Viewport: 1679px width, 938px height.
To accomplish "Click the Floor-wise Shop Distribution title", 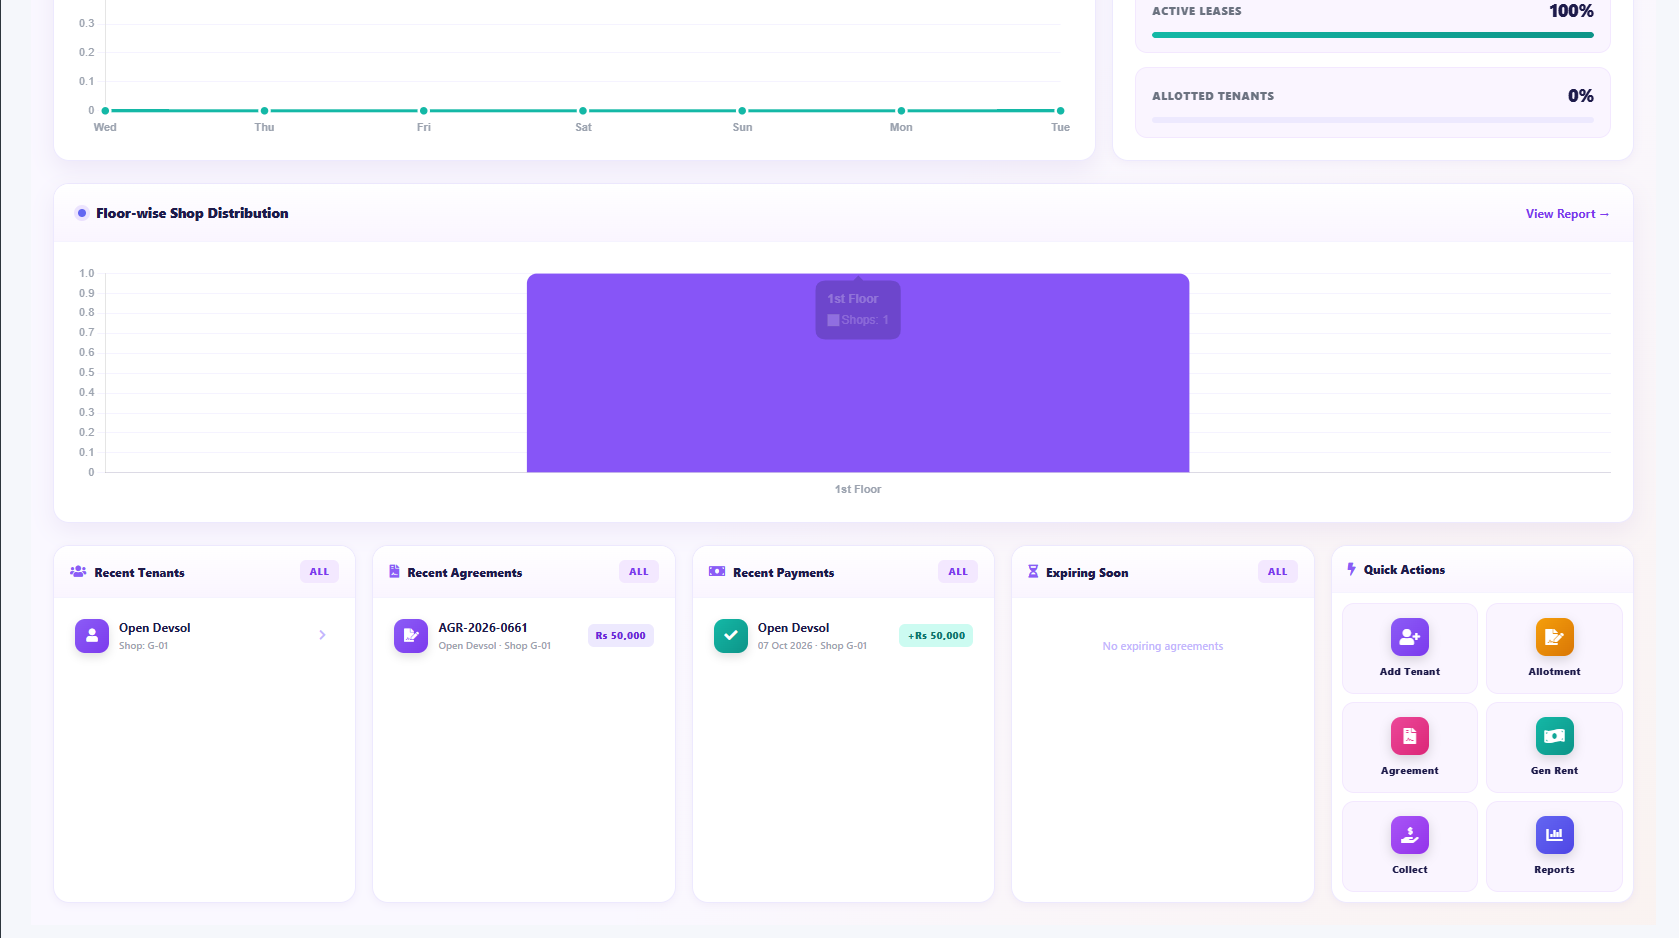I will coord(192,213).
